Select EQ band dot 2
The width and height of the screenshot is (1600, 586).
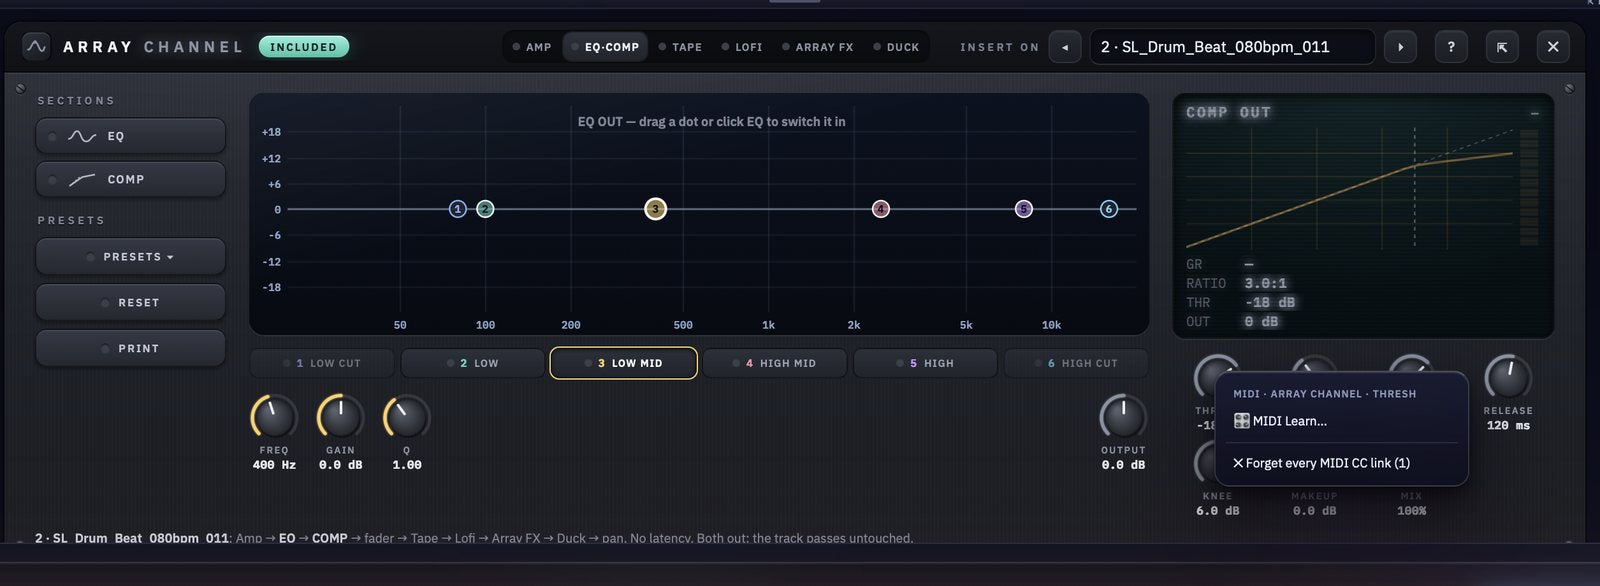[485, 209]
